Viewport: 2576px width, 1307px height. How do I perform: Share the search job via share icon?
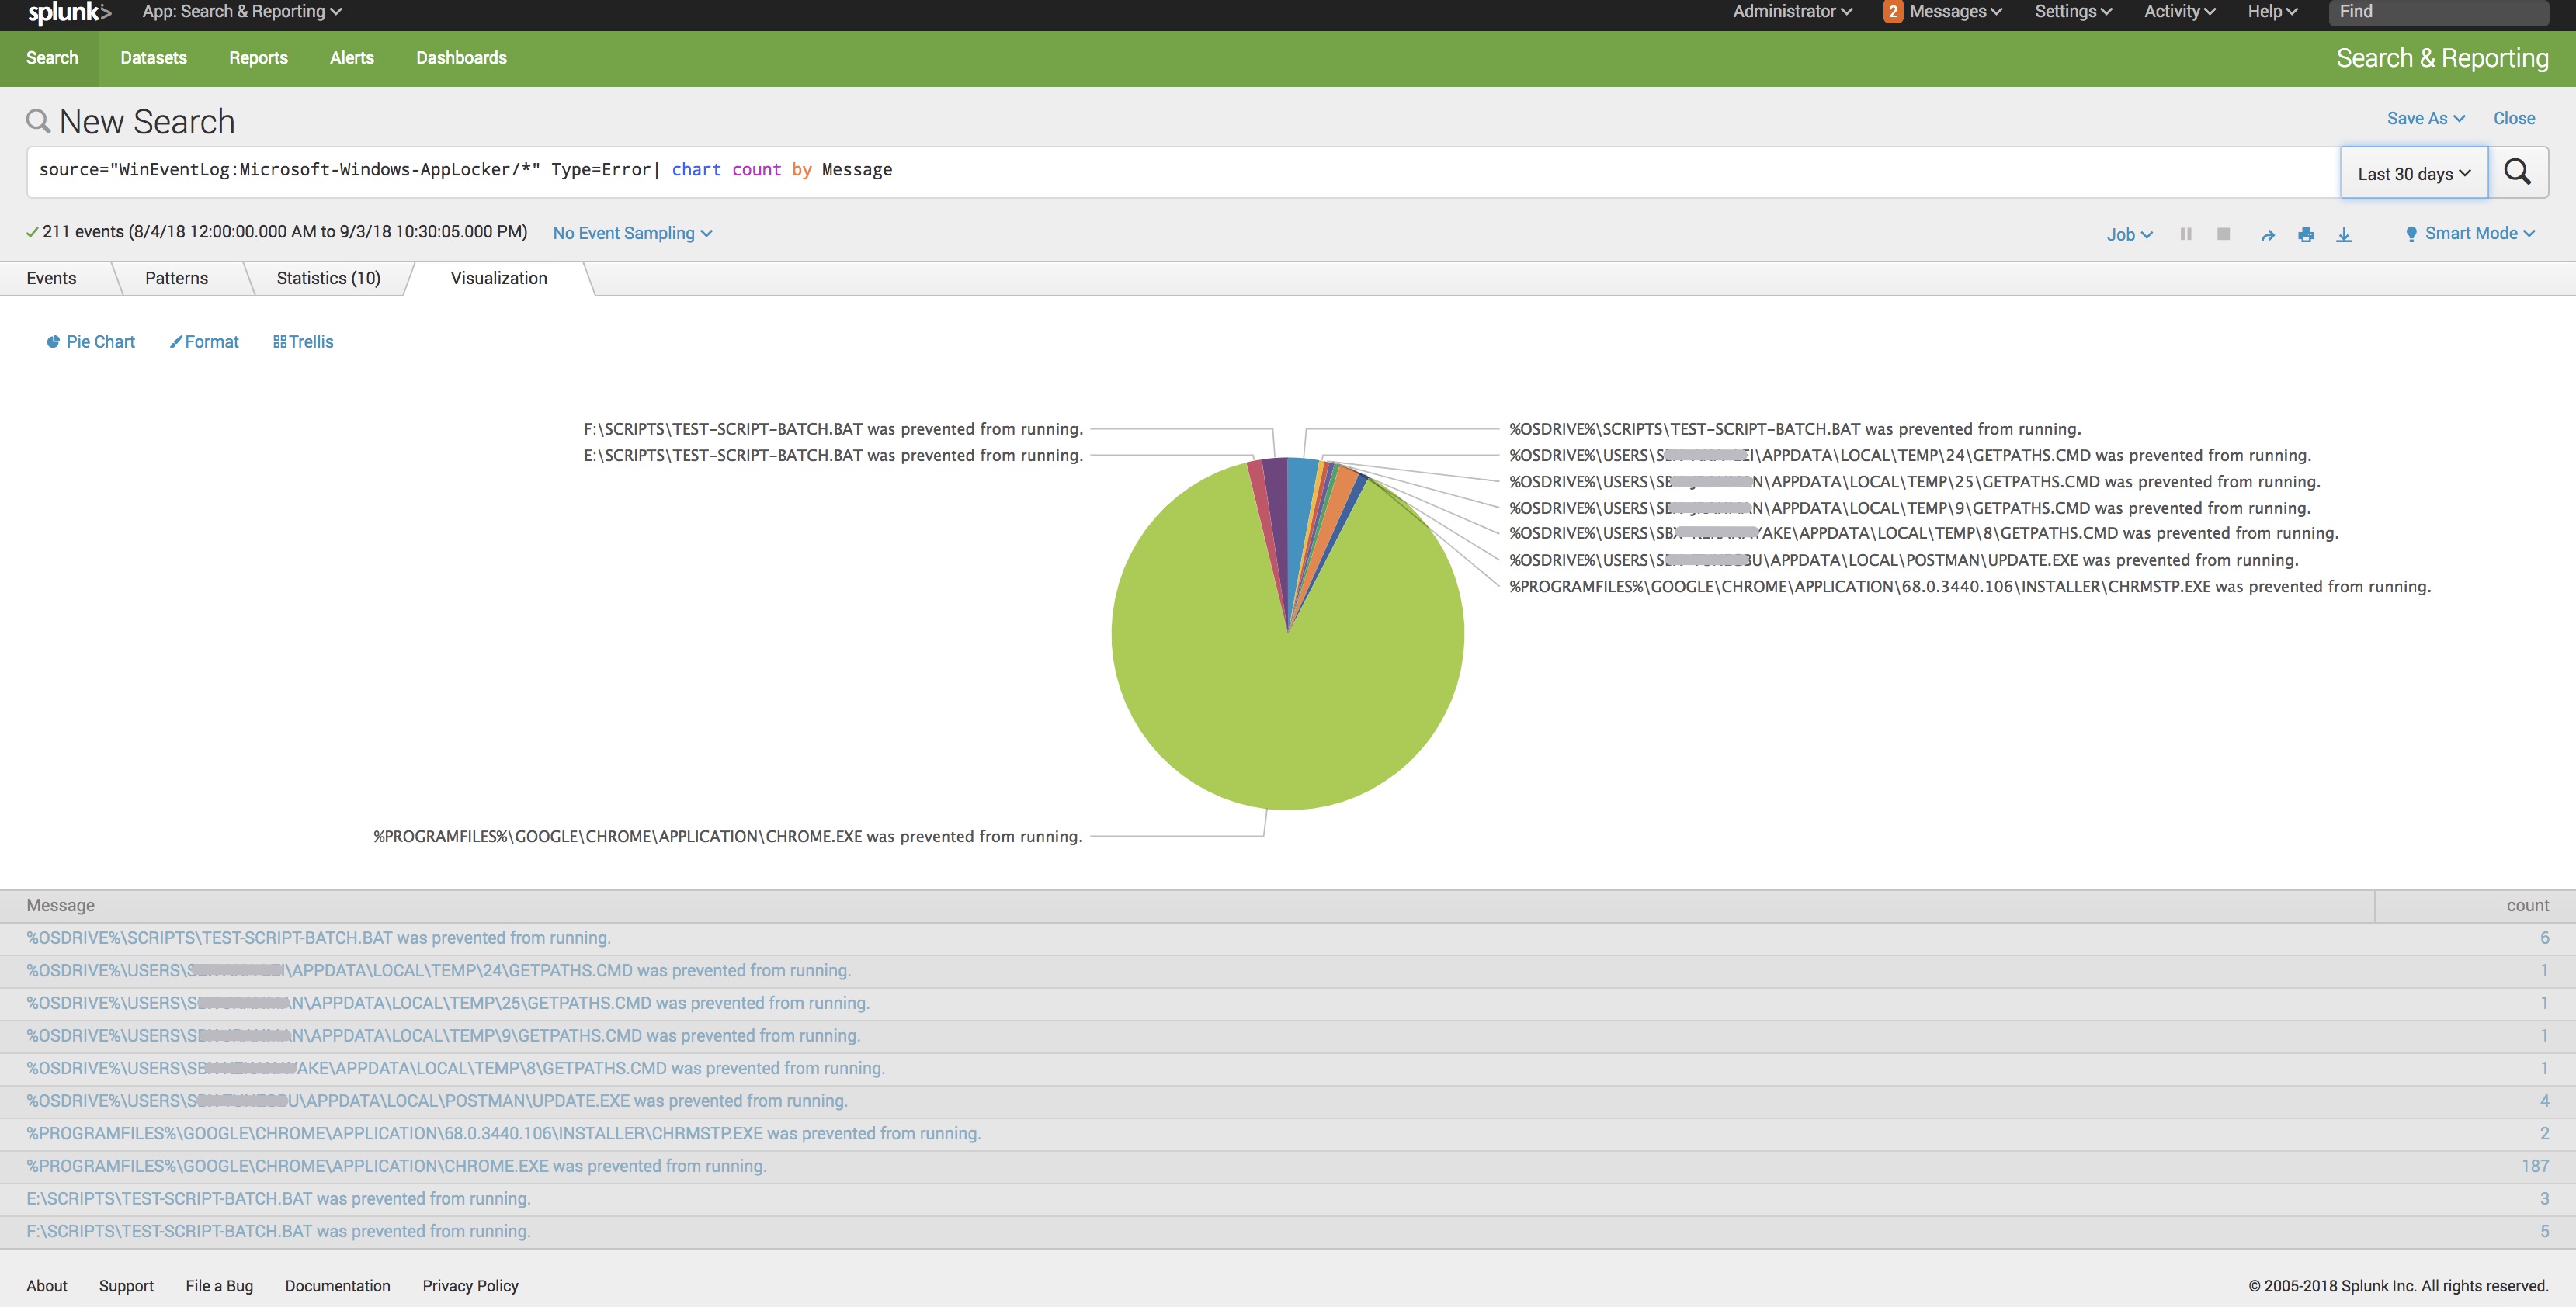coord(2267,233)
